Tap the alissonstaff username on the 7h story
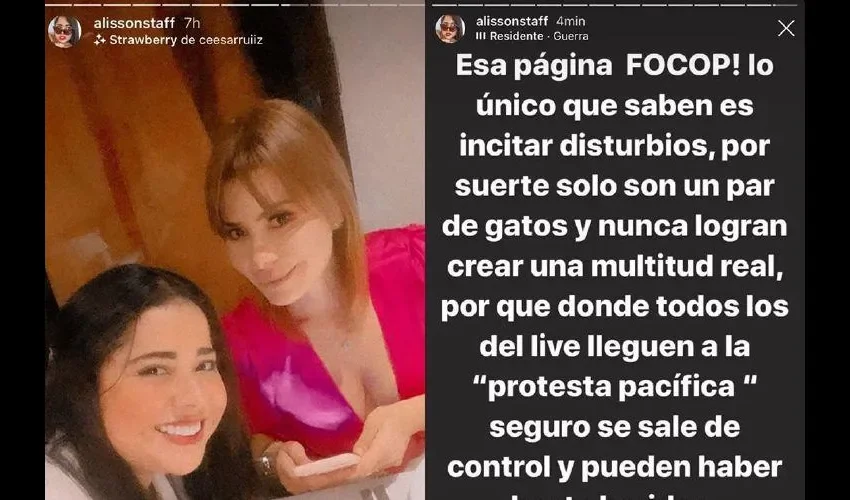This screenshot has height=500, width=850. pos(134,23)
